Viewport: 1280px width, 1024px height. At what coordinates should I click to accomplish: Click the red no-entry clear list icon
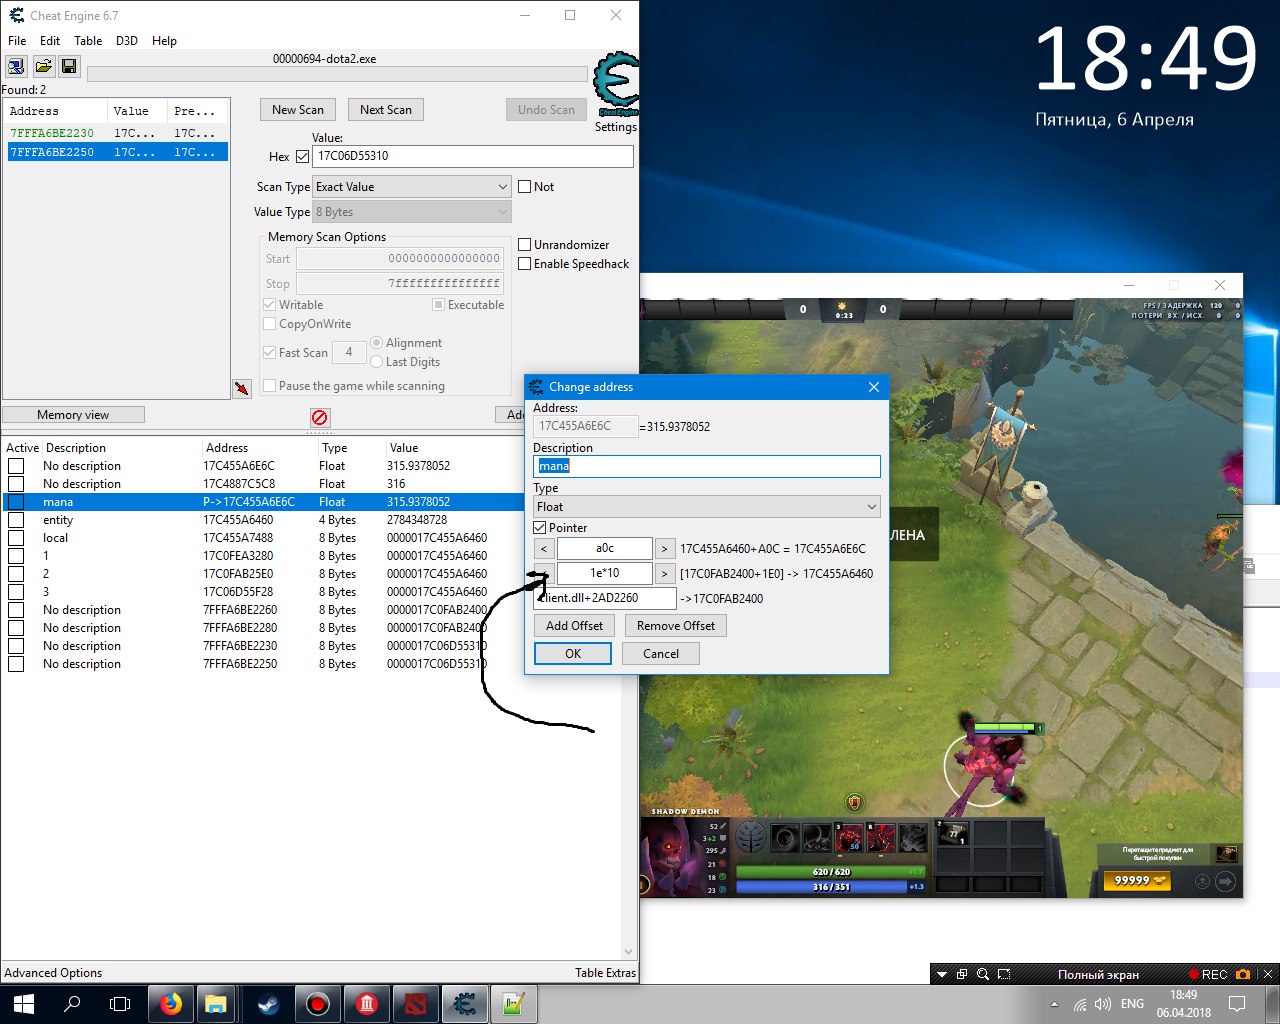[x=319, y=417]
